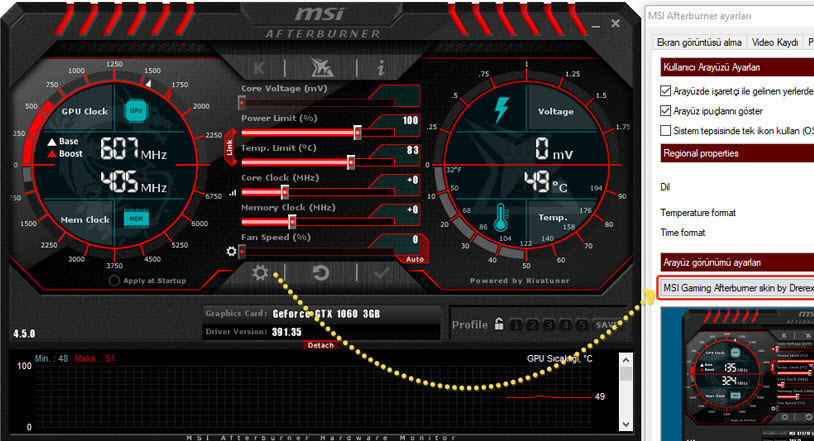
Task: Switch to the Video Kaydı tab
Action: coord(774,42)
